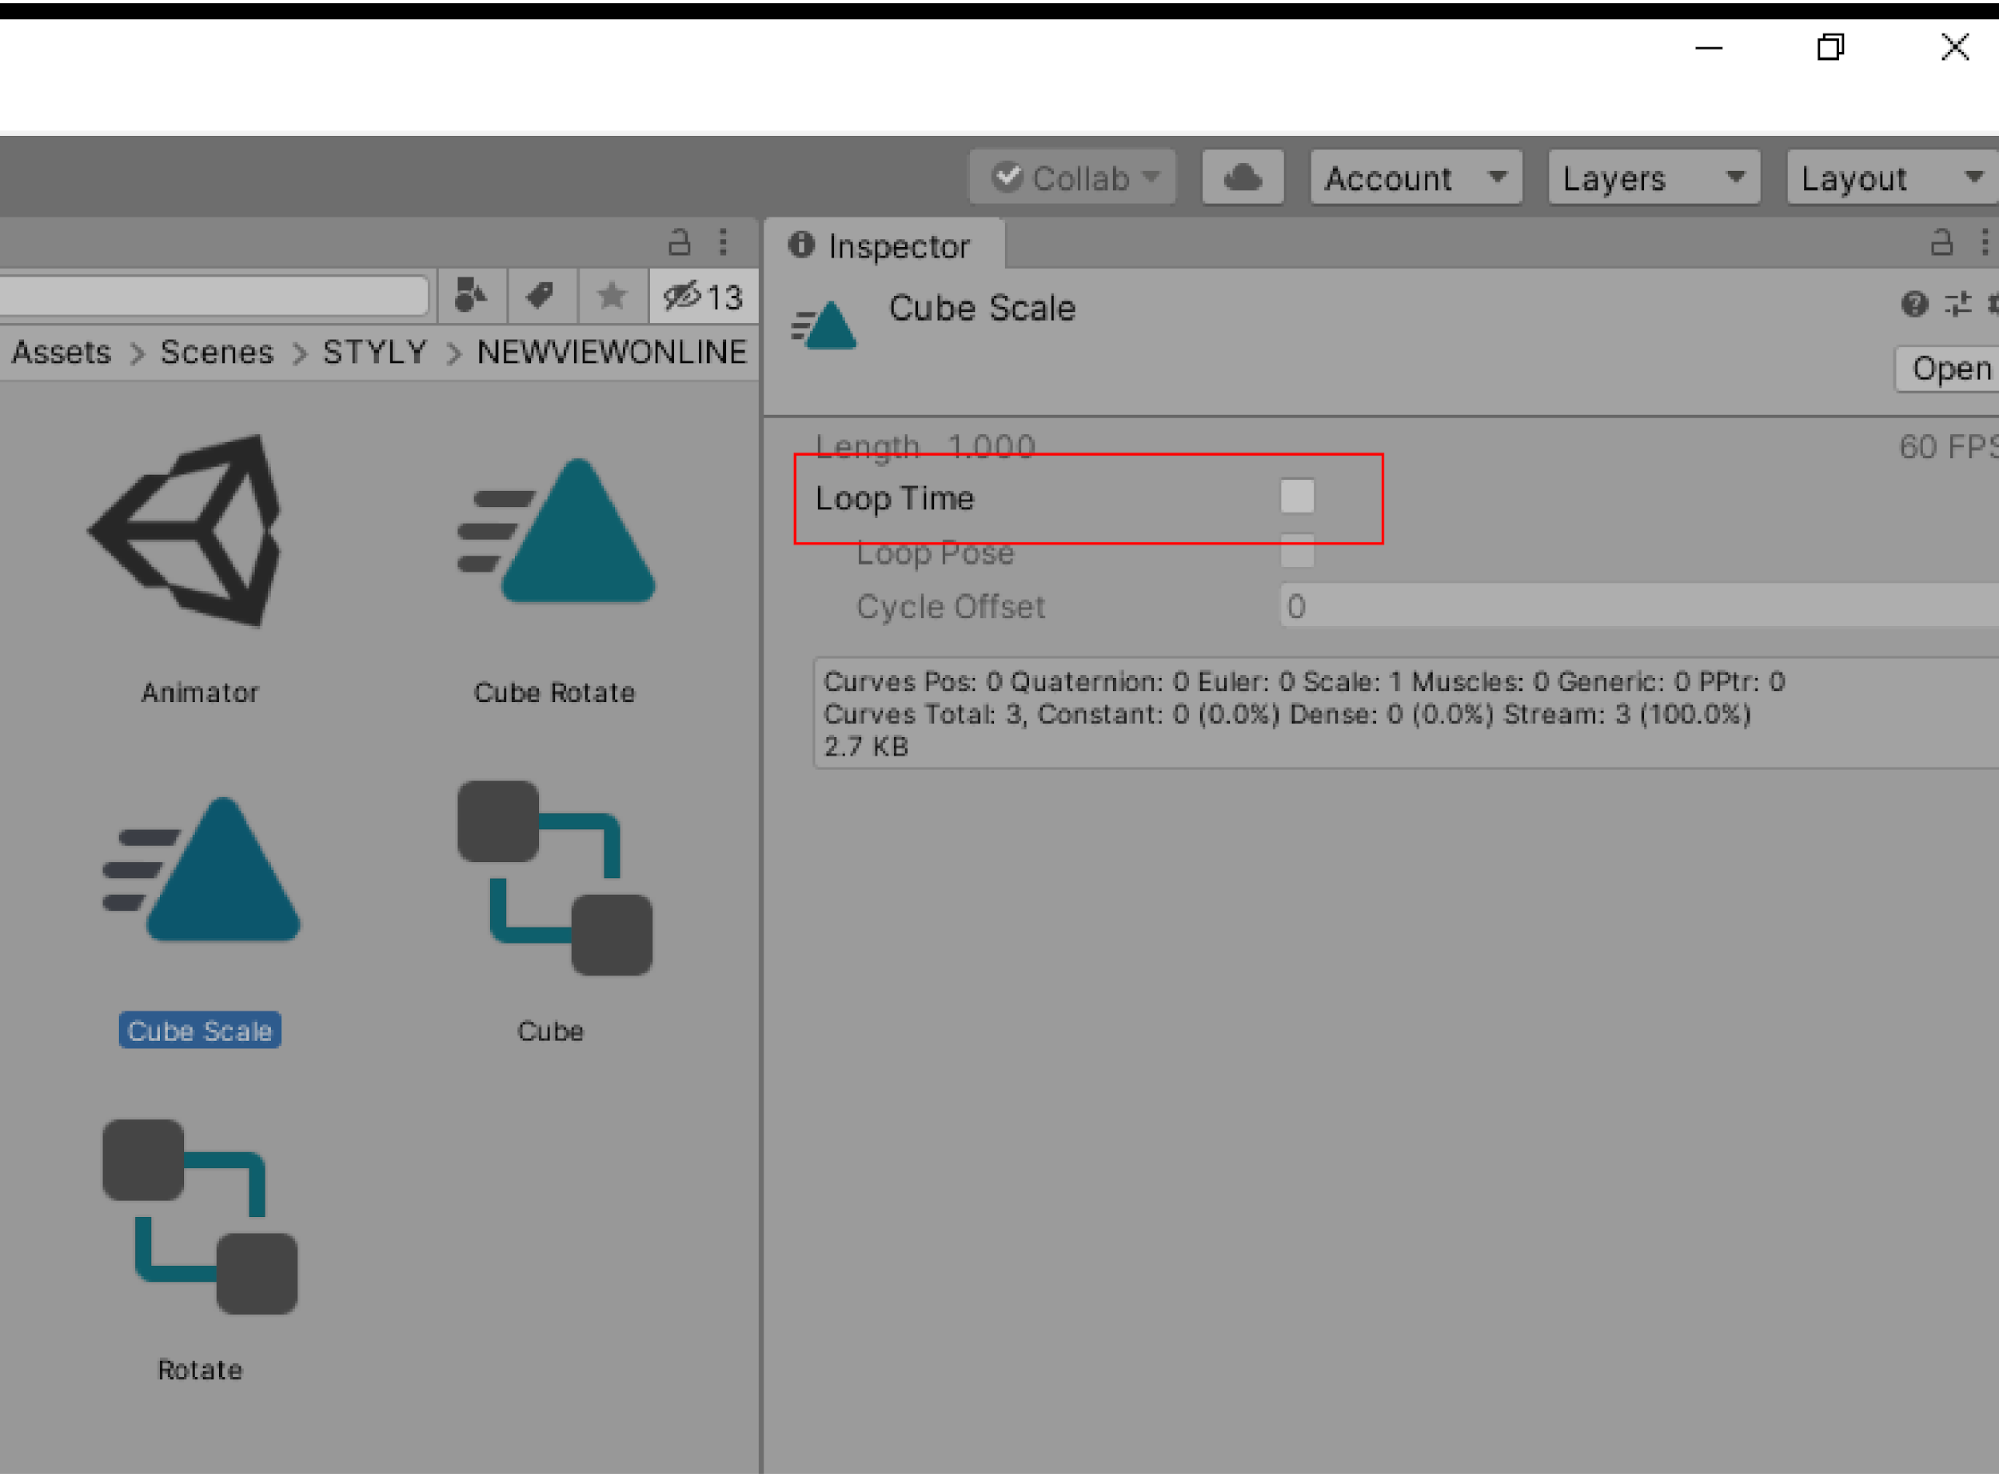The image size is (1999, 1475).
Task: Open the Inspector panel three-dot menu
Action: click(1985, 242)
